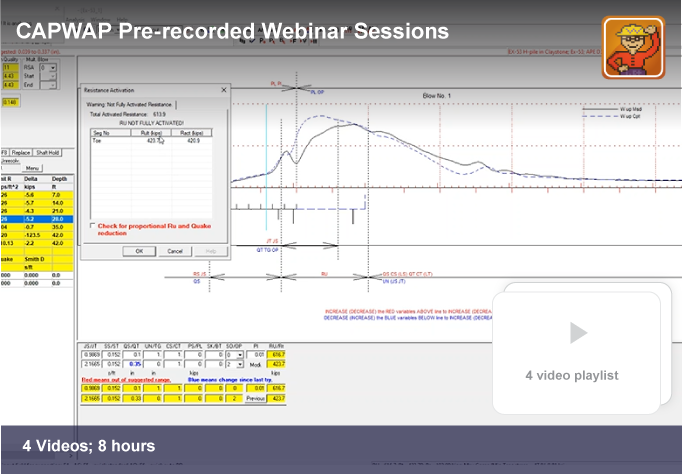This screenshot has width=688, height=475.
Task: Click the yellow RU/Rx value 616.7
Action: click(276, 355)
